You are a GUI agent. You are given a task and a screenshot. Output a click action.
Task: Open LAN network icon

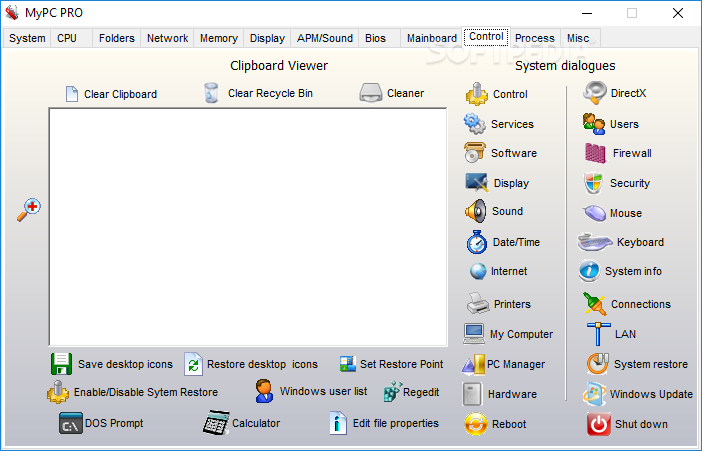coord(598,334)
